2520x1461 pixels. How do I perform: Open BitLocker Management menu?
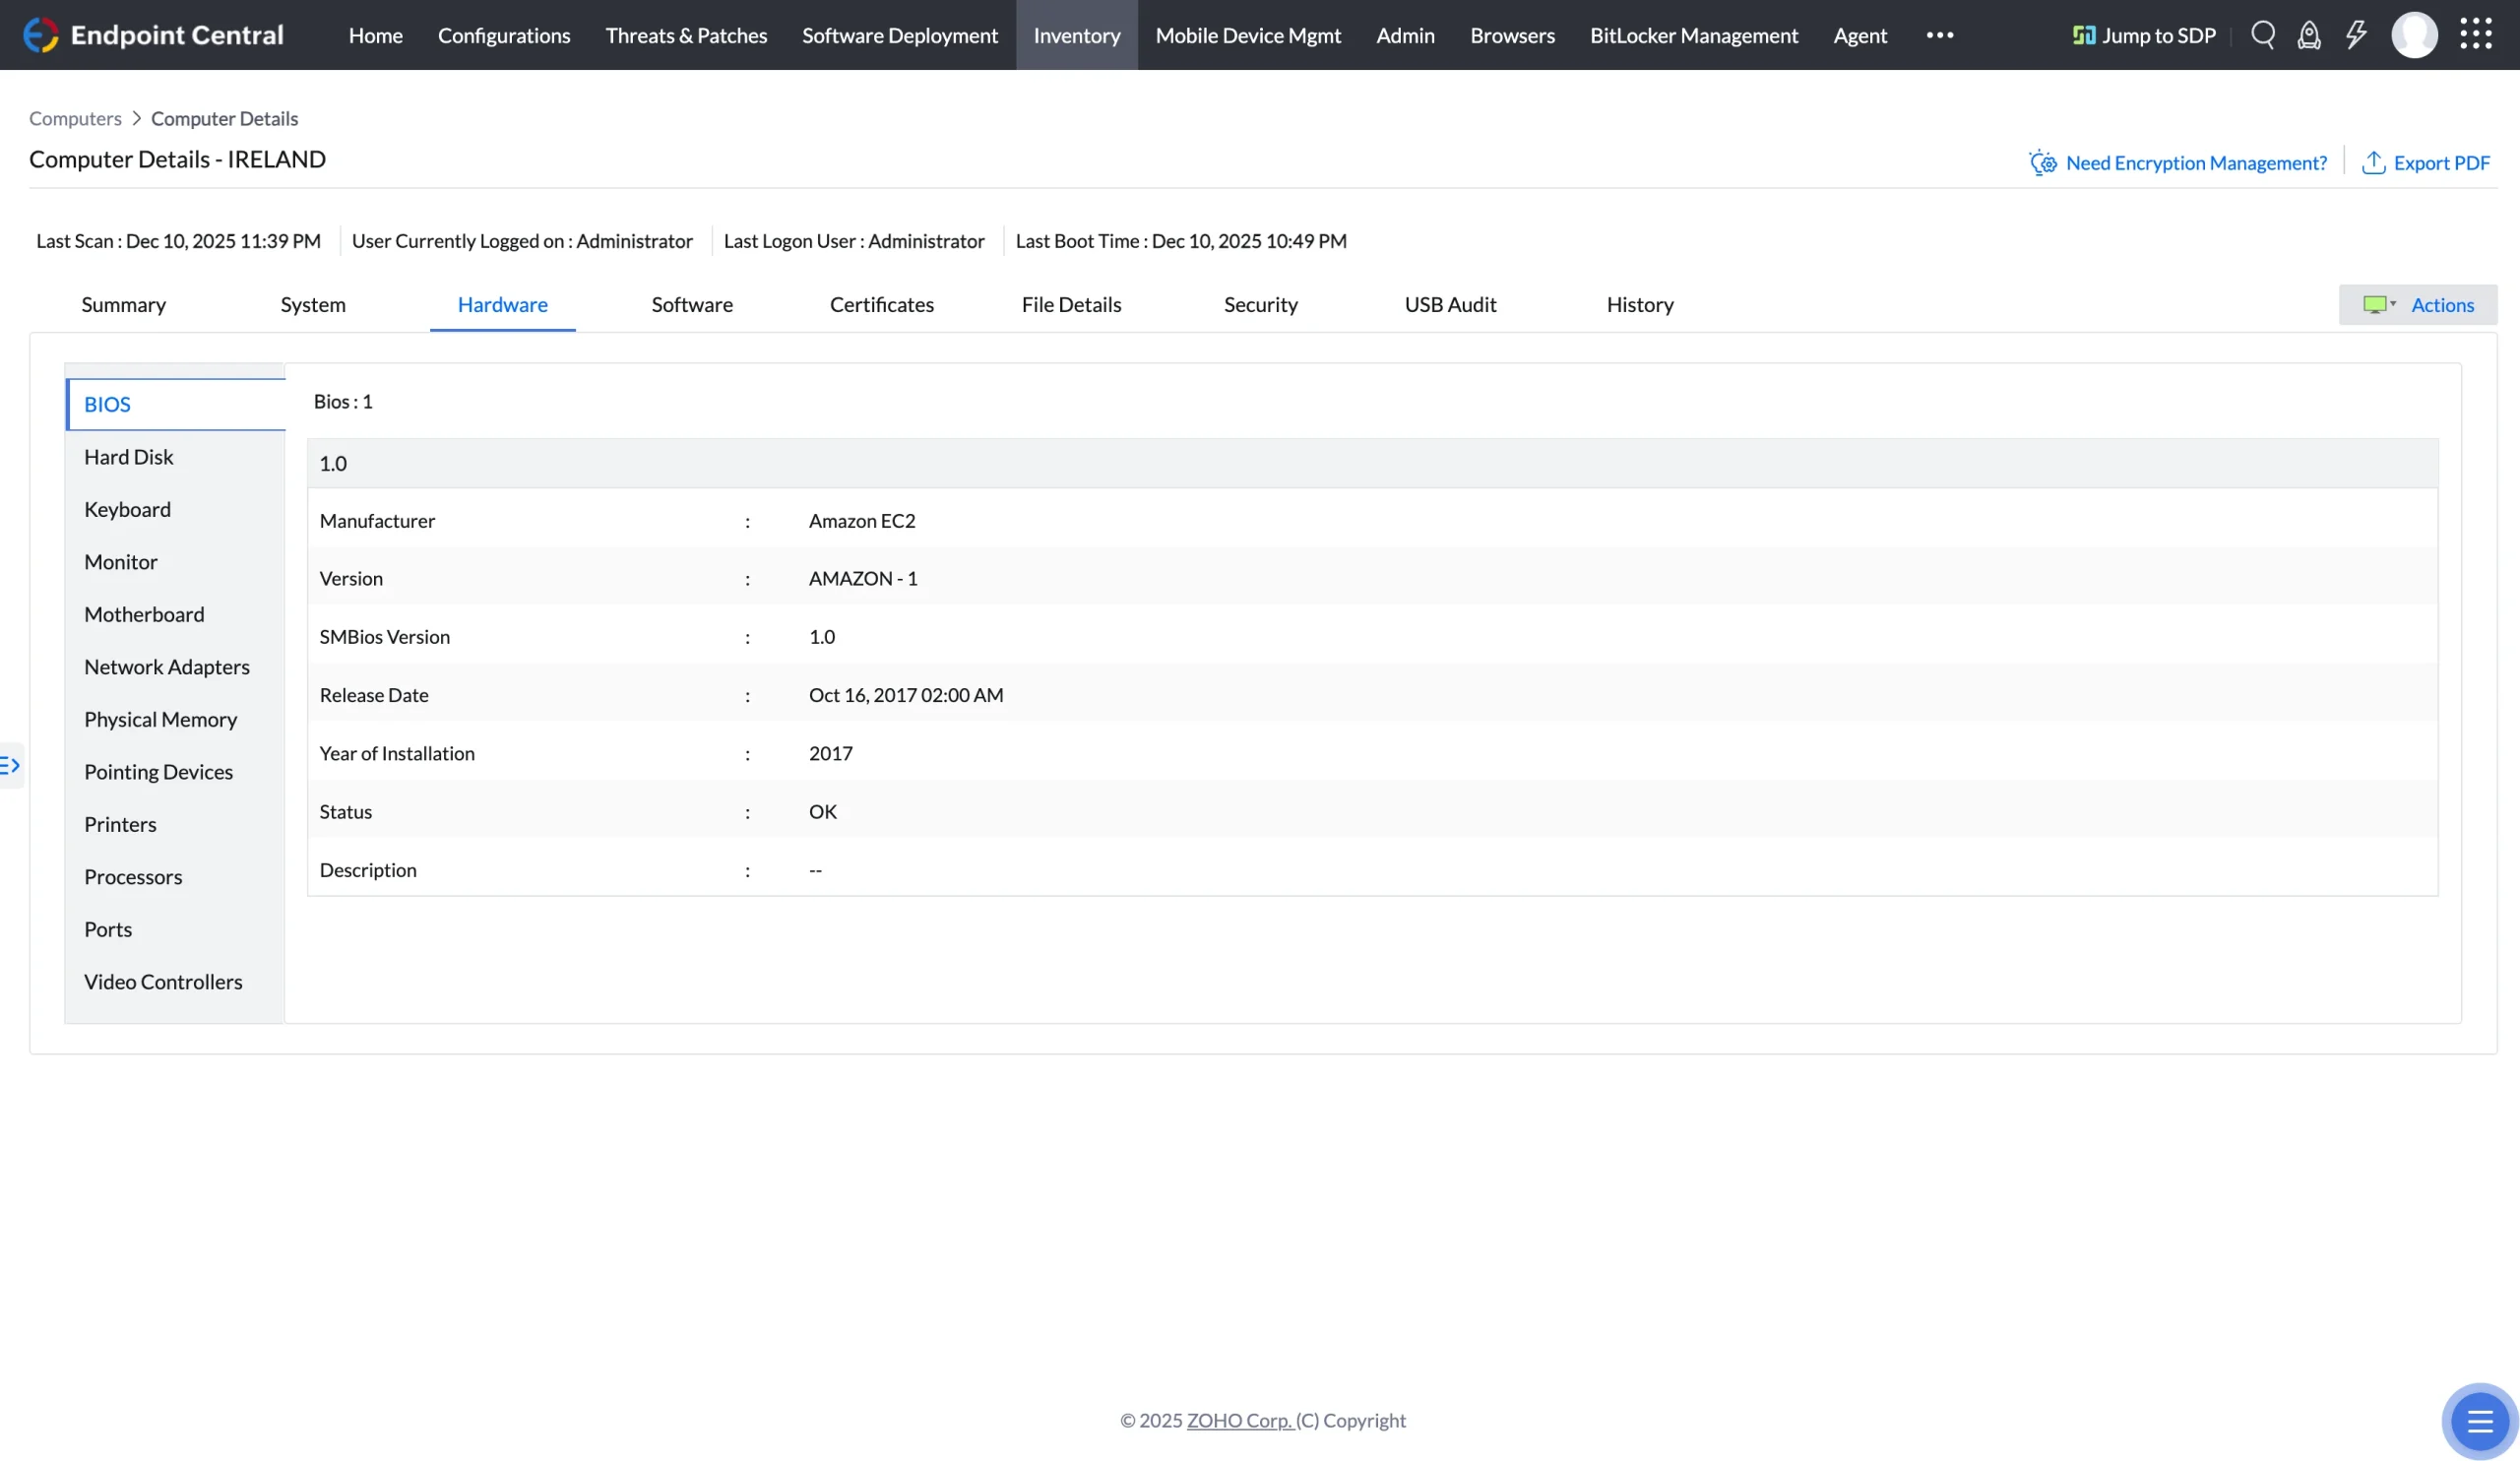tap(1694, 35)
